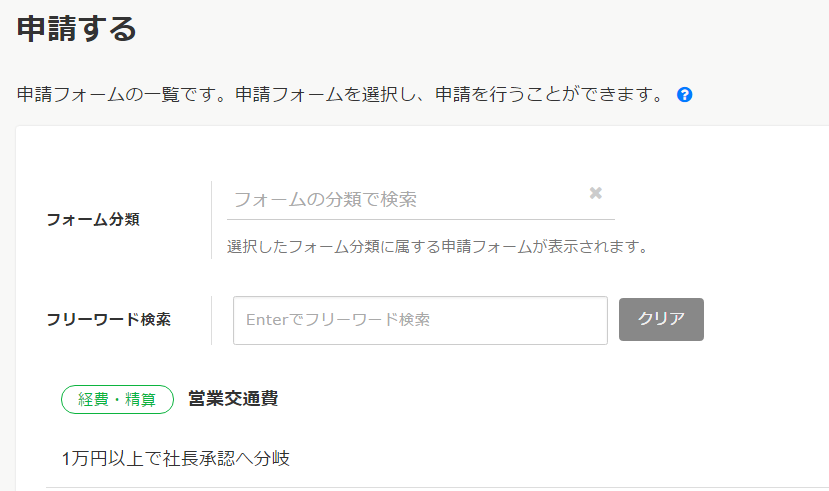Click the vertical divider beside フリーワード検索 label

pyautogui.click(x=211, y=320)
